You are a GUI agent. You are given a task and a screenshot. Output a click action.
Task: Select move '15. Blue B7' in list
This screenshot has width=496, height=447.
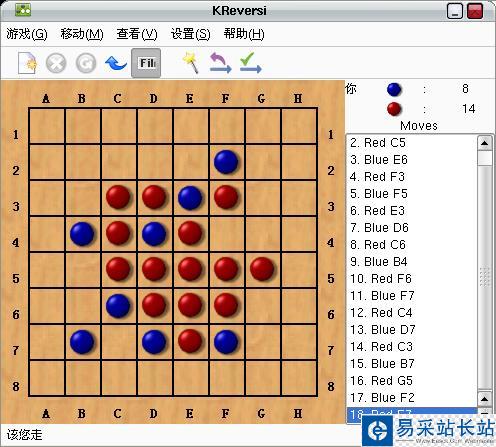[x=412, y=364]
